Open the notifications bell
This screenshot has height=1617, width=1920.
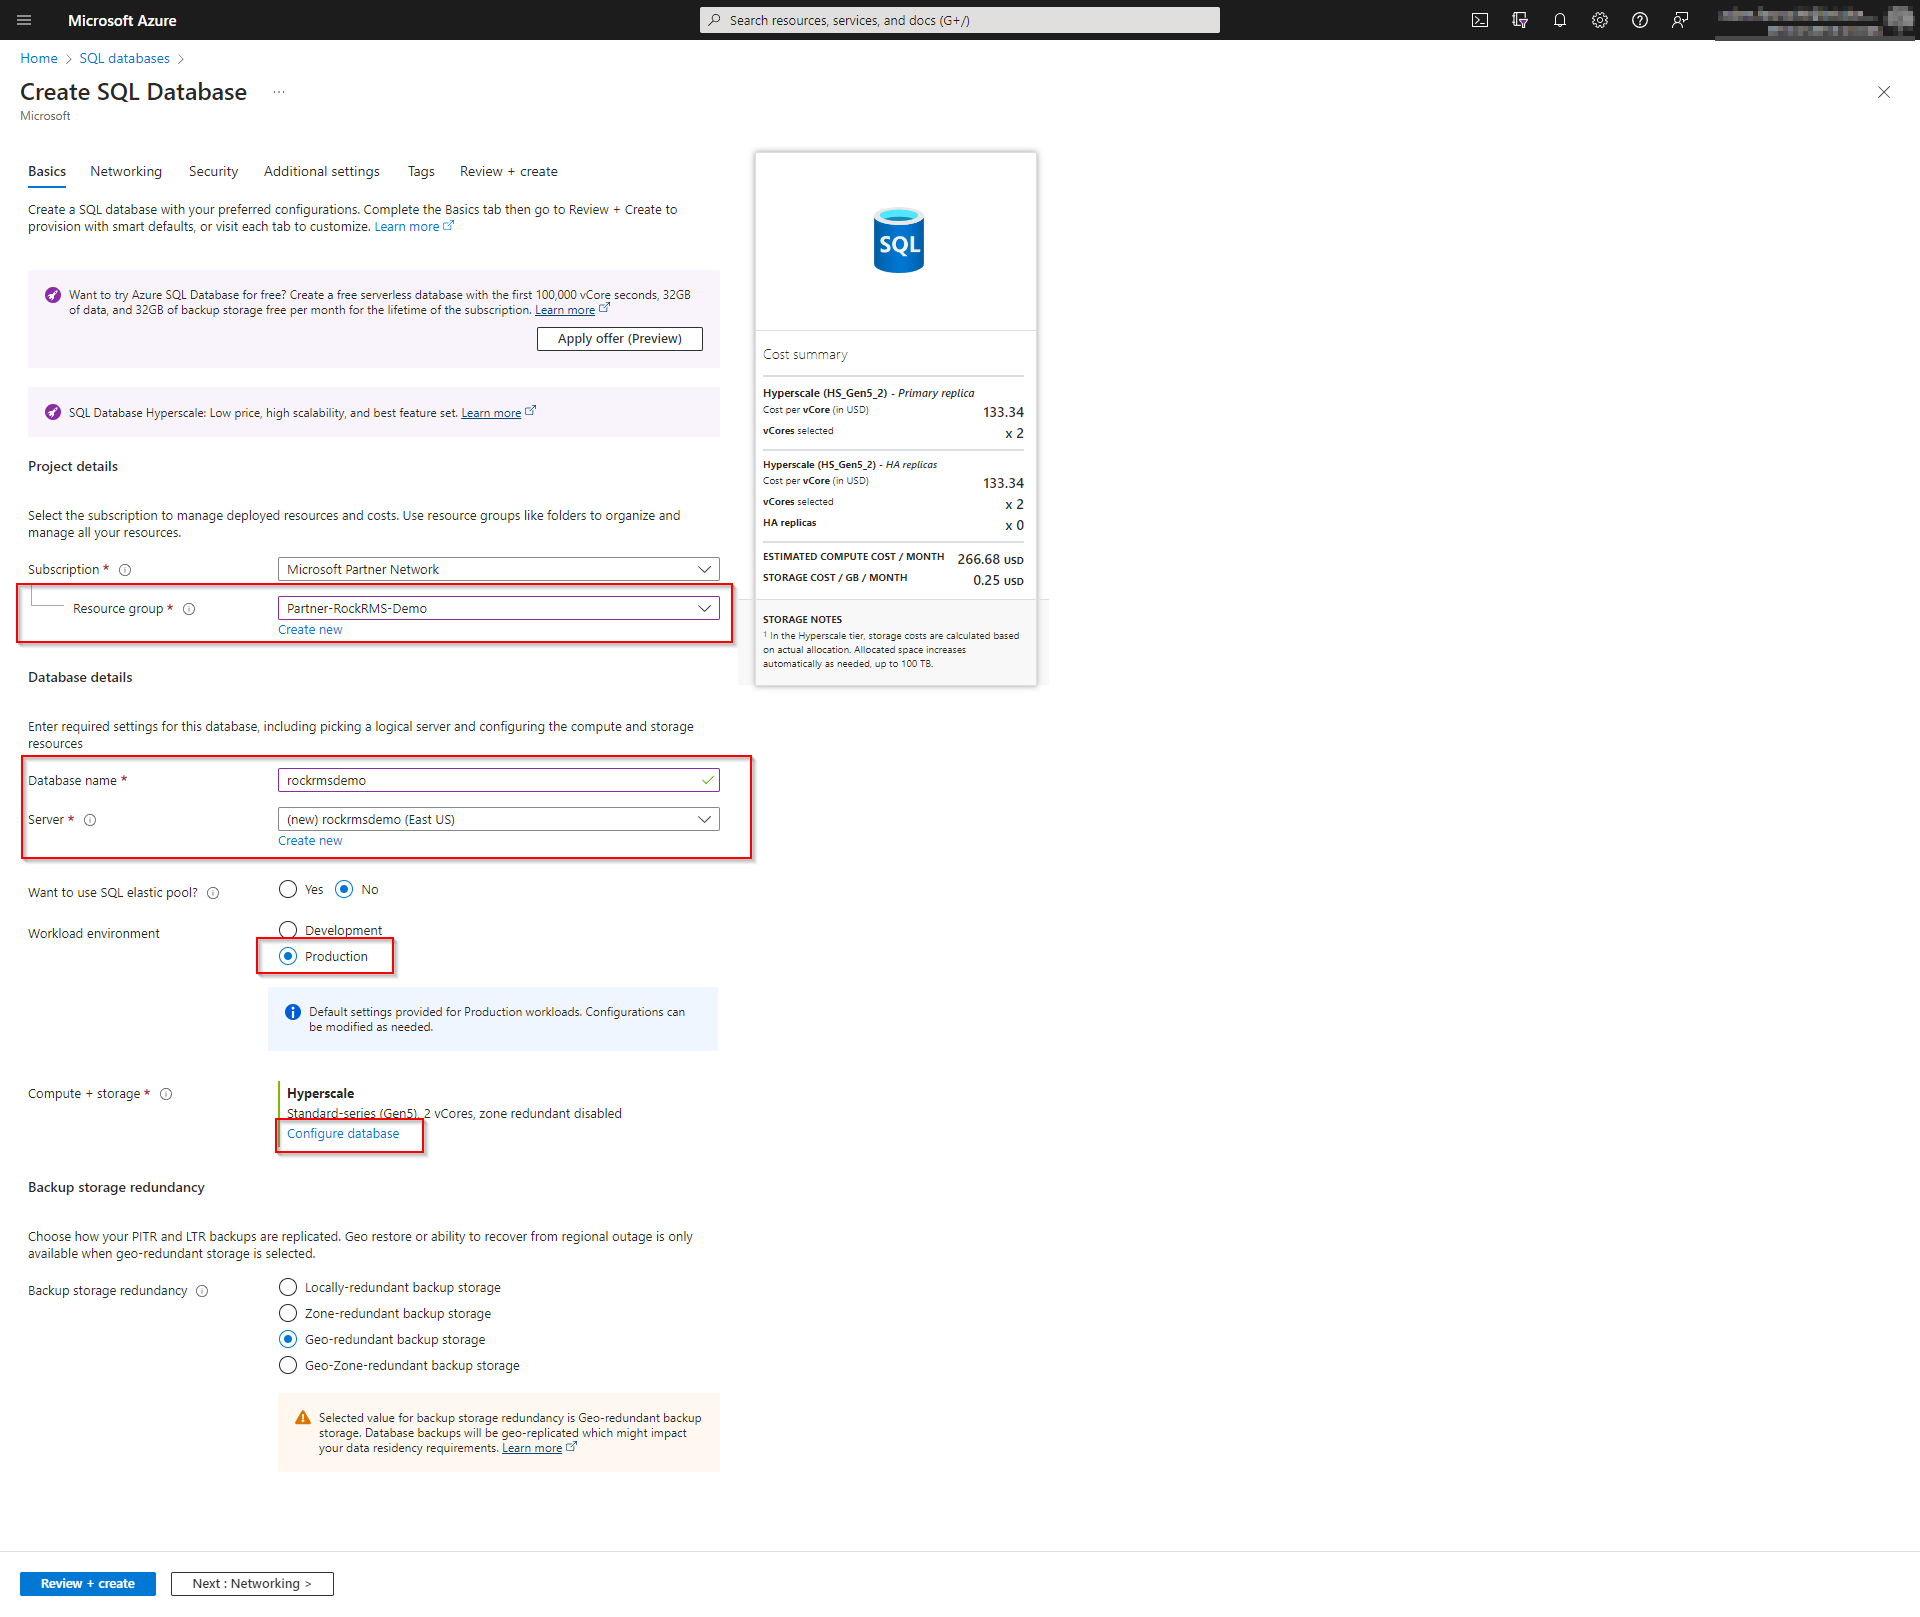[x=1560, y=20]
